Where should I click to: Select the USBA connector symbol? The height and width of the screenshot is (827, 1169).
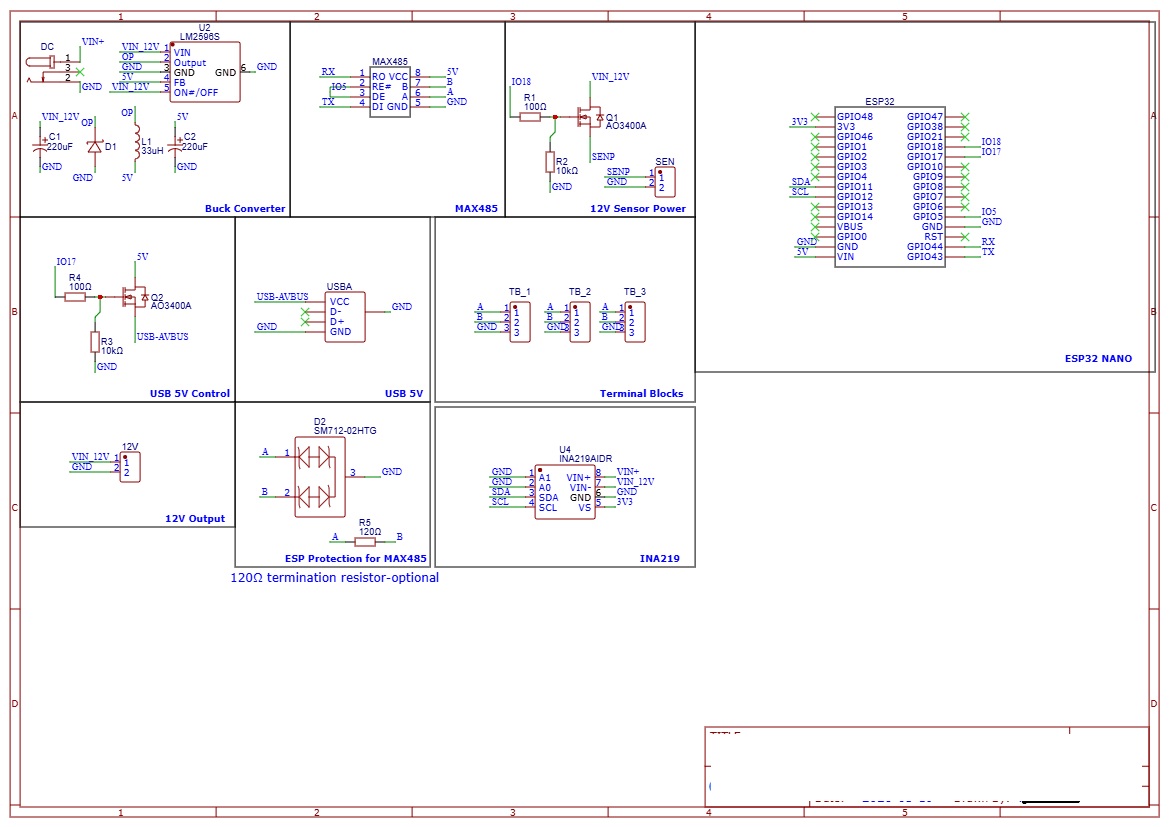(345, 315)
